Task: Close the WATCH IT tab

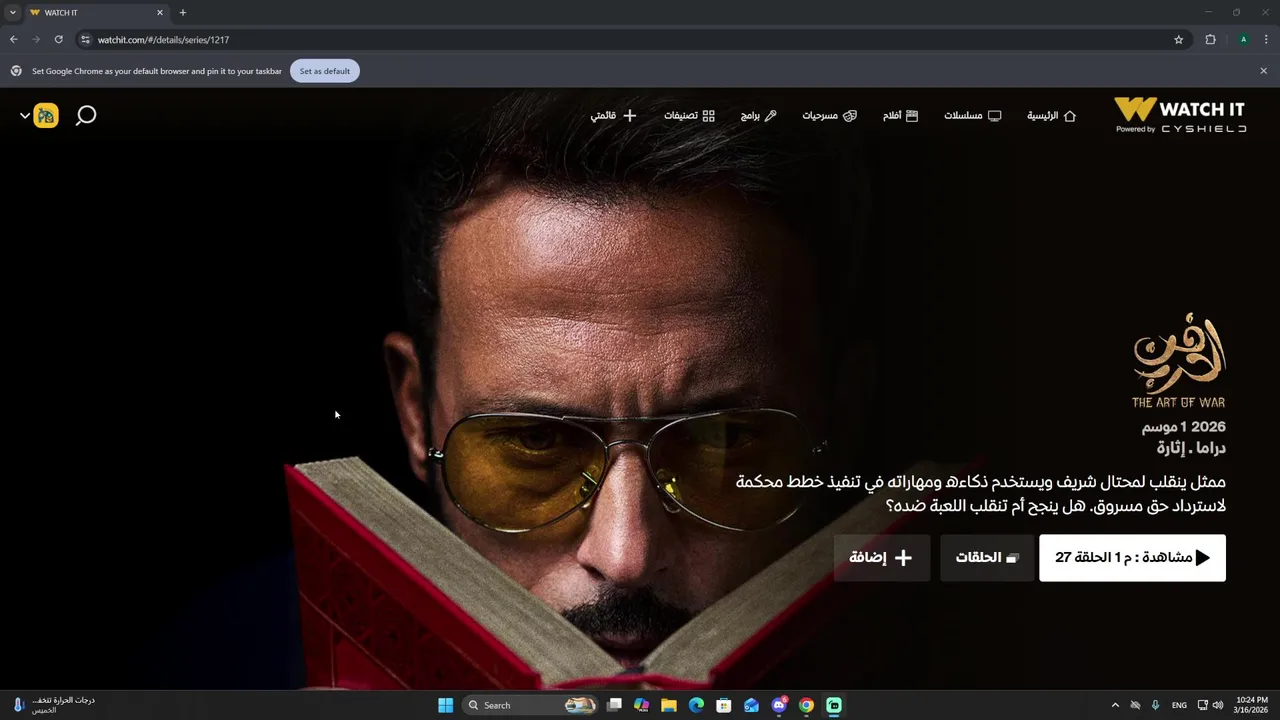Action: point(159,13)
